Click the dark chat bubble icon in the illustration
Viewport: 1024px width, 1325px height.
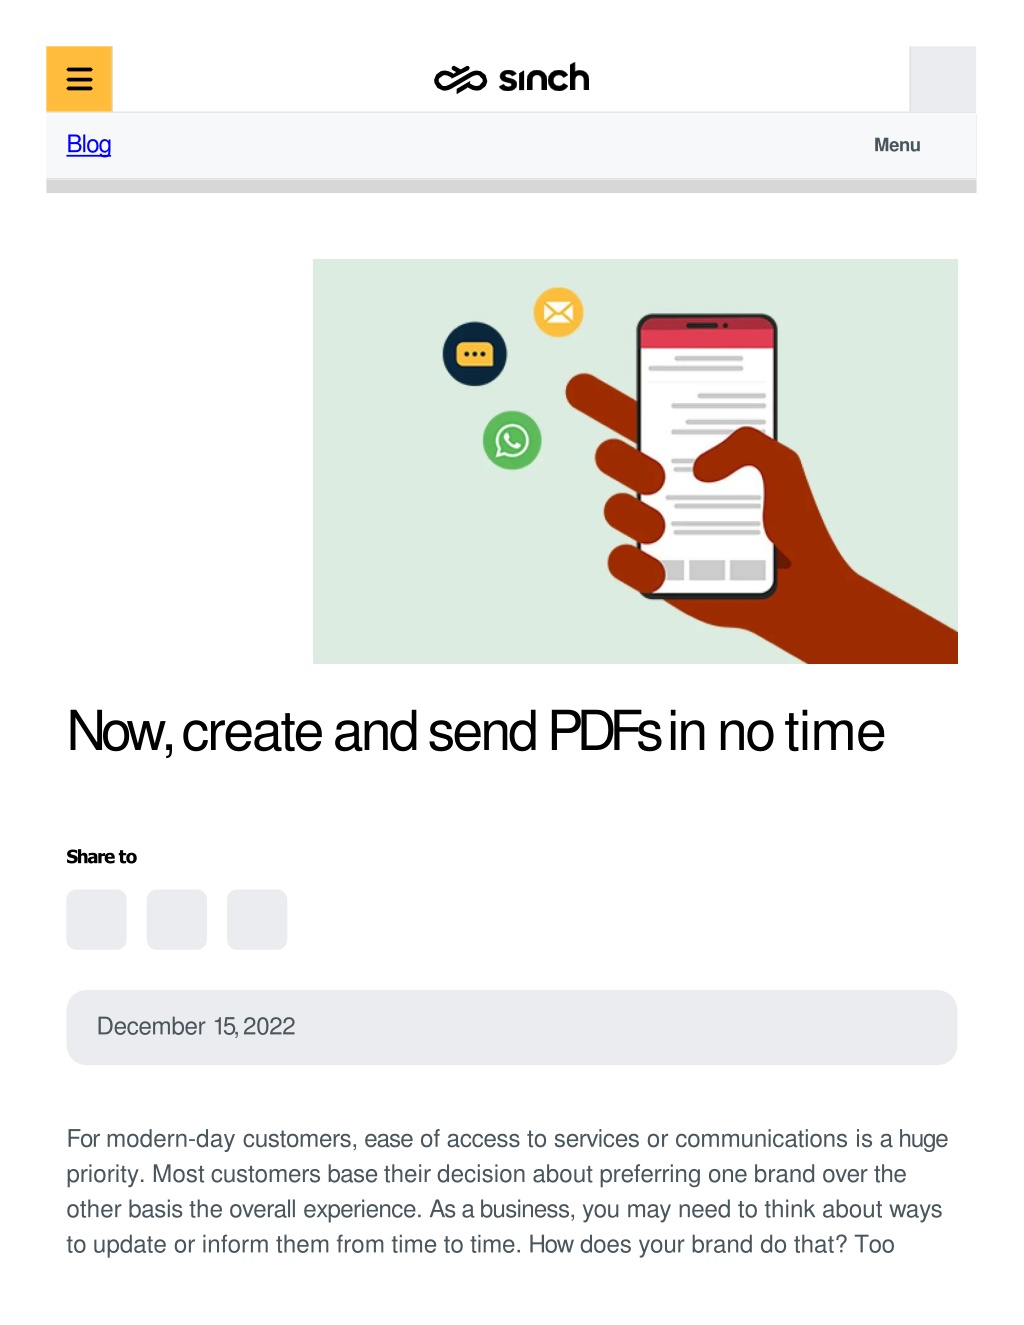tap(475, 354)
